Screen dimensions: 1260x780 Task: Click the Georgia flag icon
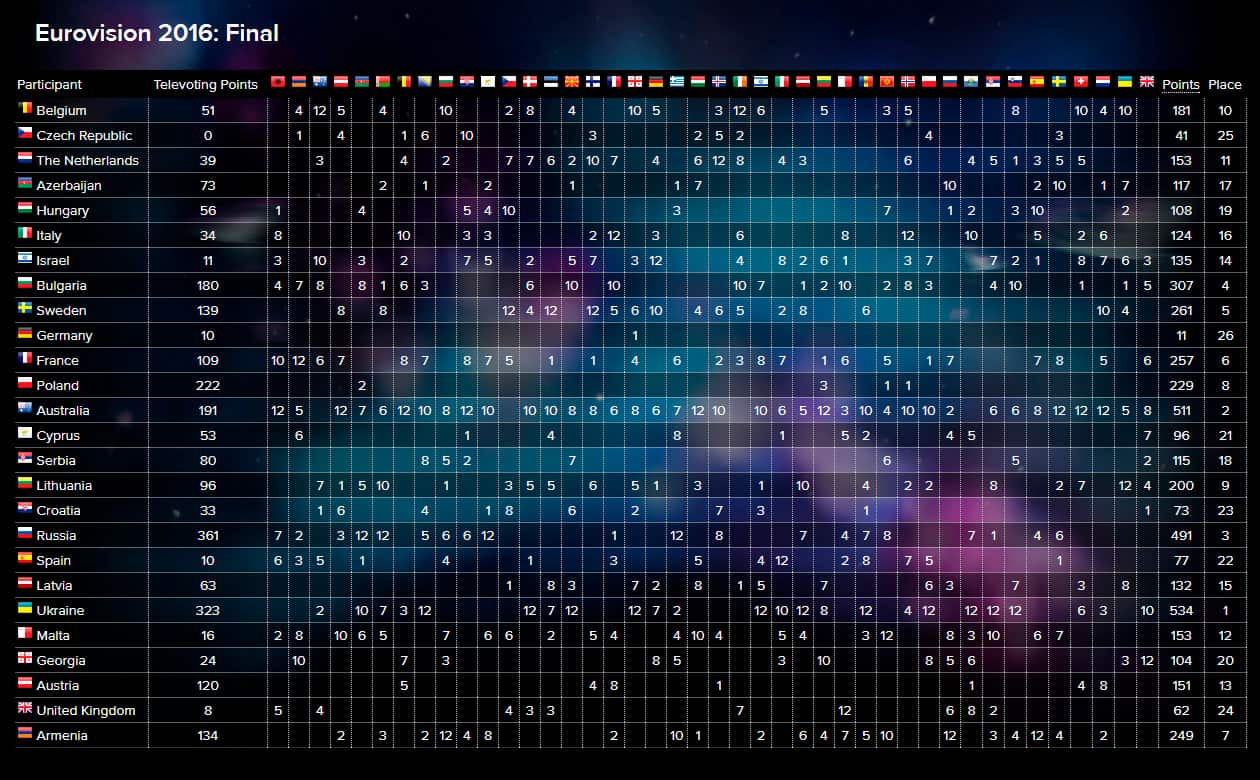25,660
